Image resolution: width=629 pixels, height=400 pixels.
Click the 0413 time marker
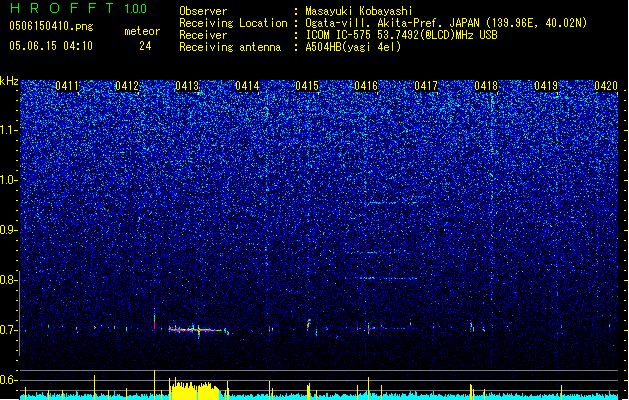coord(187,86)
